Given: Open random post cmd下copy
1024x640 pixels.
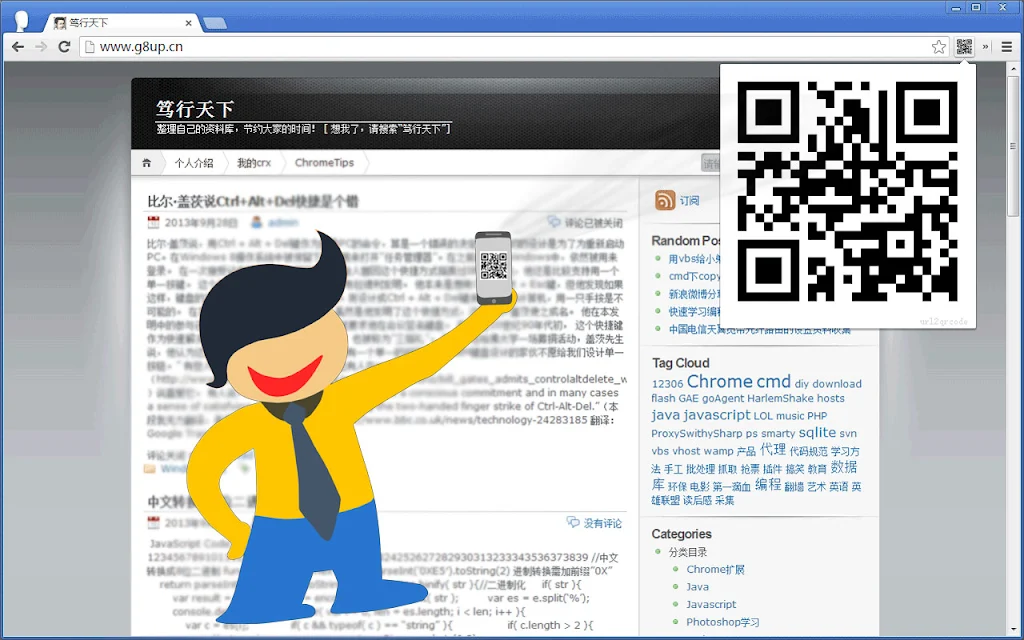Looking at the screenshot, I should coord(694,276).
